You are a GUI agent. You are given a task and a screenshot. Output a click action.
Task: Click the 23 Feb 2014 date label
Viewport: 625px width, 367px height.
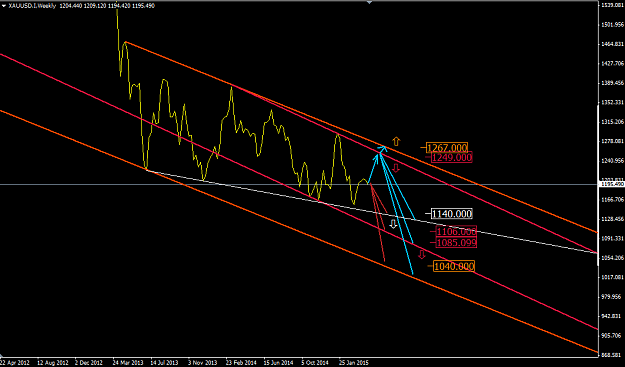[x=240, y=363]
